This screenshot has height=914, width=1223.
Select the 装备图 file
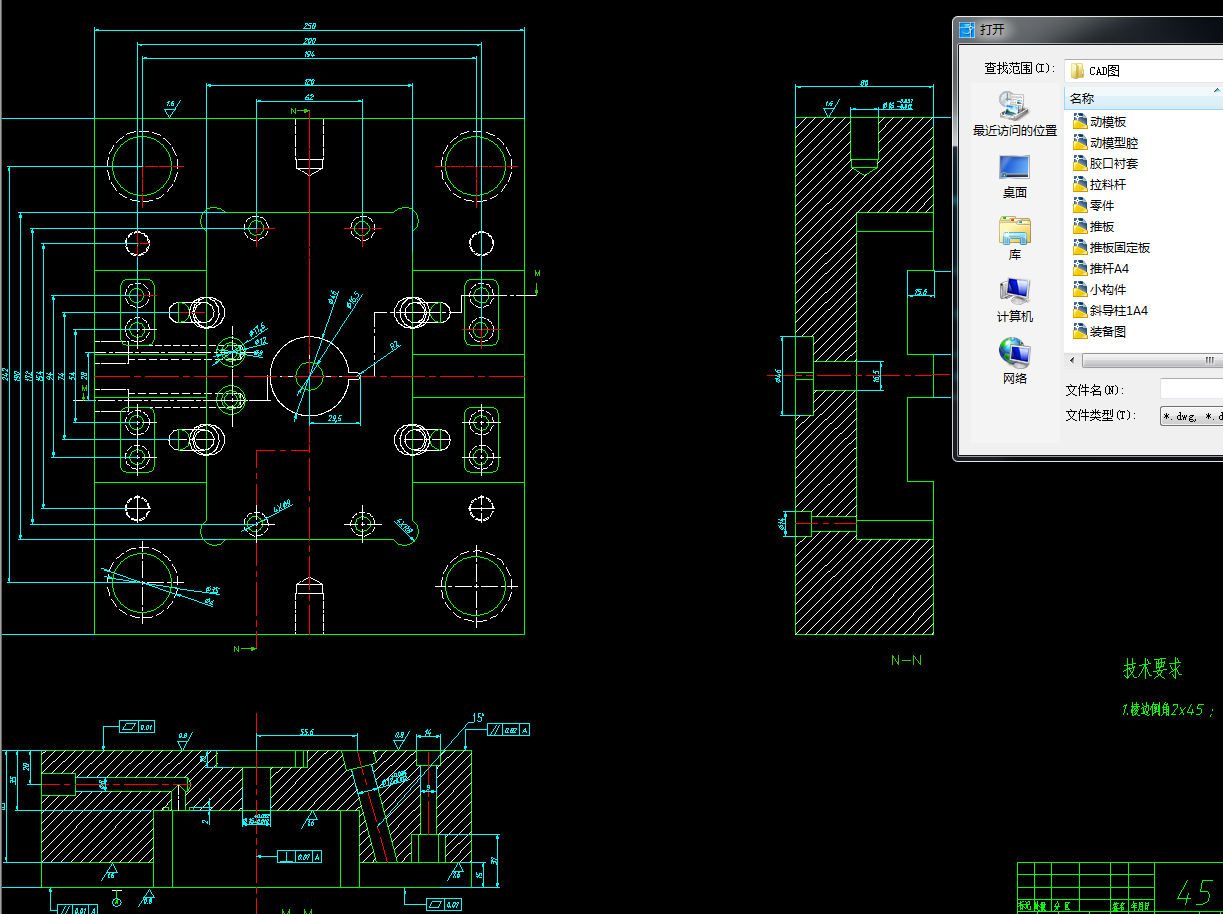pyautogui.click(x=1099, y=331)
